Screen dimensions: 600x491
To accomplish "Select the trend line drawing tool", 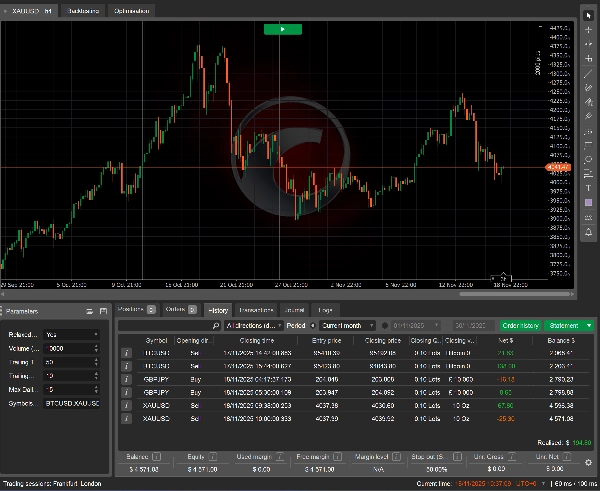I will 589,73.
